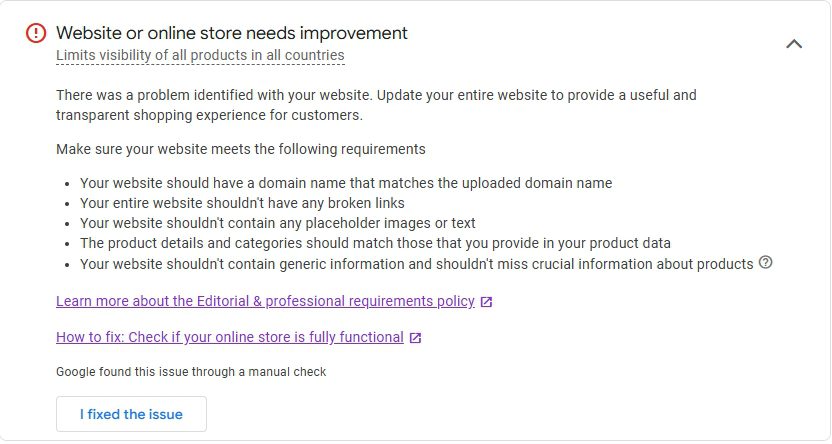This screenshot has width=832, height=444.
Task: Click the 'Website or online store needs improvement' heading
Action: click(232, 33)
